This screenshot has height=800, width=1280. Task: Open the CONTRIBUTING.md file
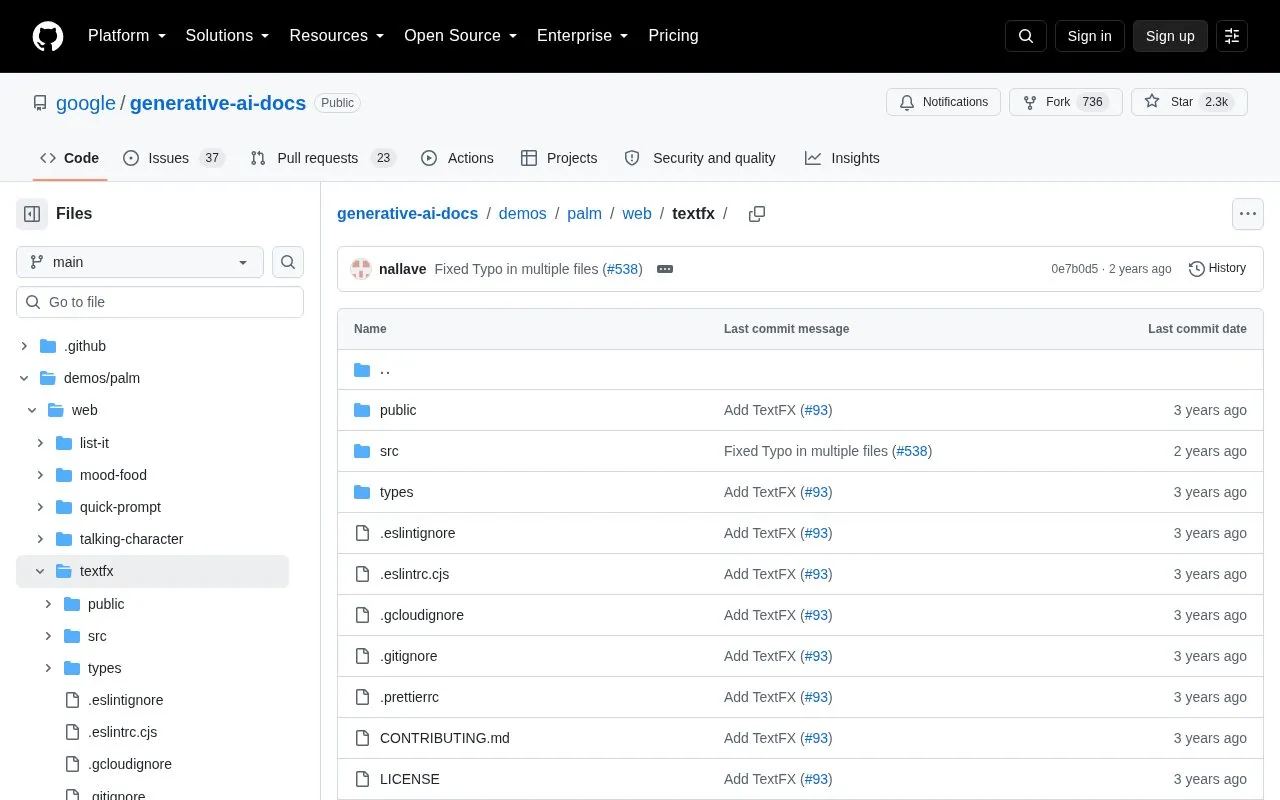pyautogui.click(x=445, y=738)
